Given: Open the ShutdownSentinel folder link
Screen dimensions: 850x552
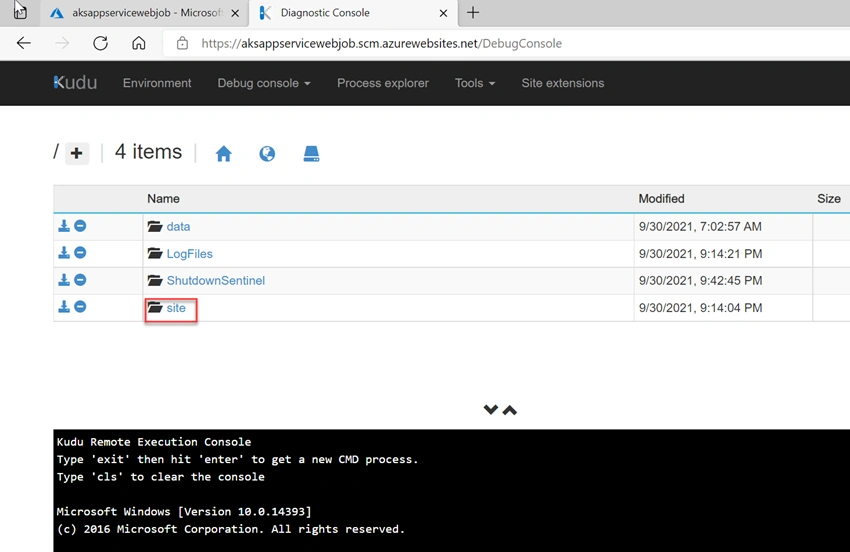Looking at the screenshot, I should point(216,280).
